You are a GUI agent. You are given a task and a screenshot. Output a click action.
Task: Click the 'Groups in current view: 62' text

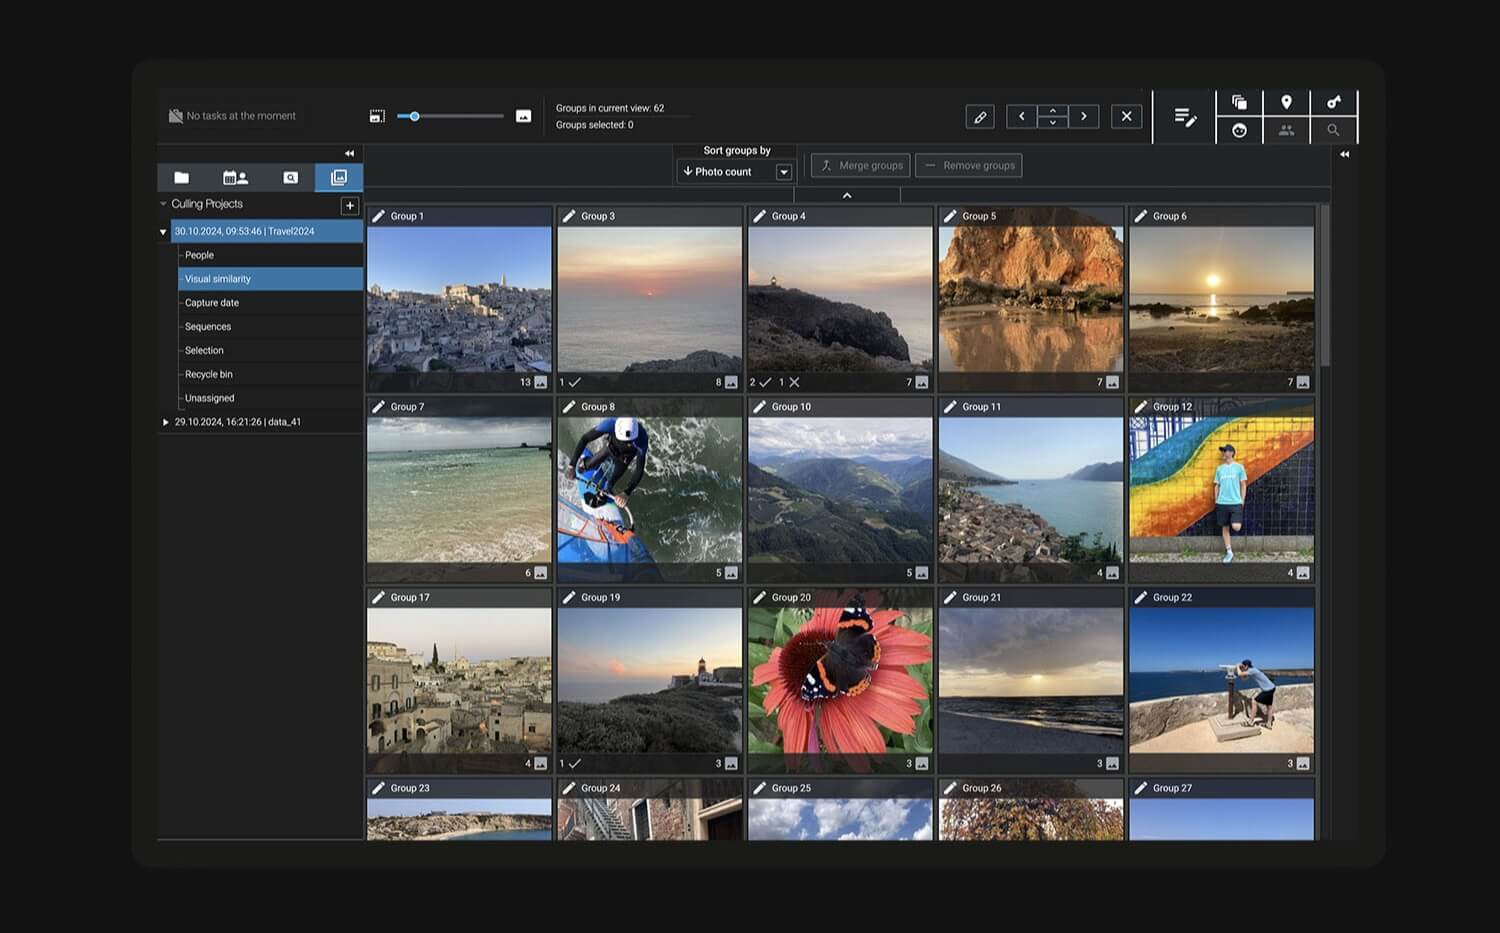coord(610,108)
